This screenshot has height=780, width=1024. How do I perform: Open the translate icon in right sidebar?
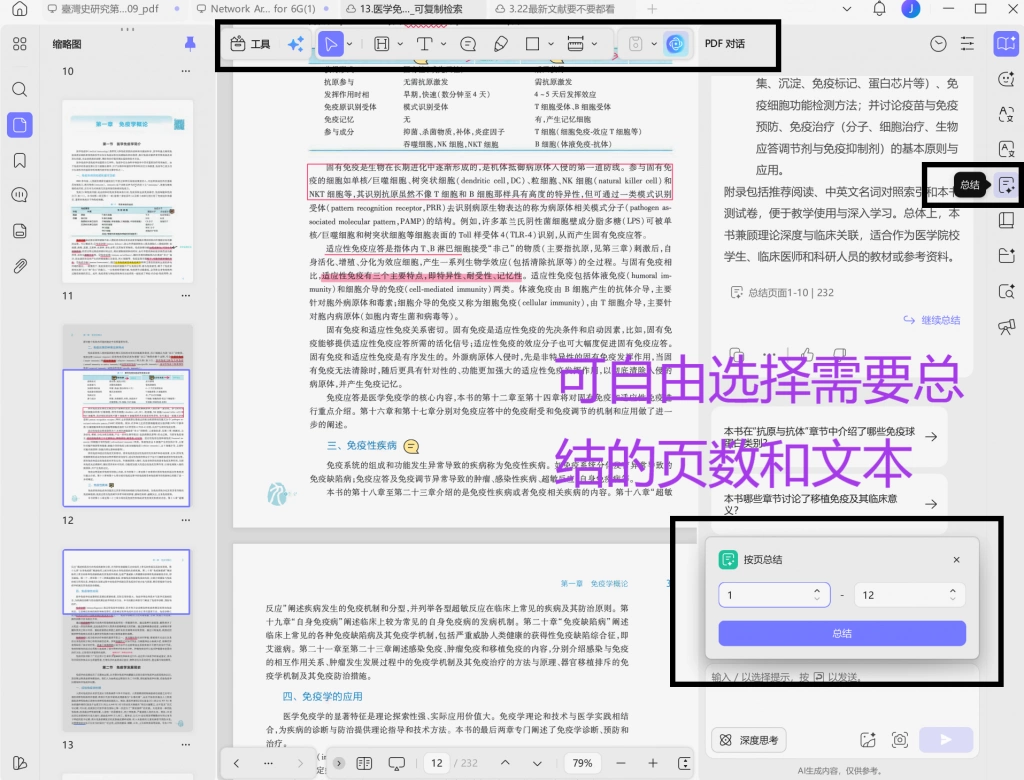[1006, 114]
